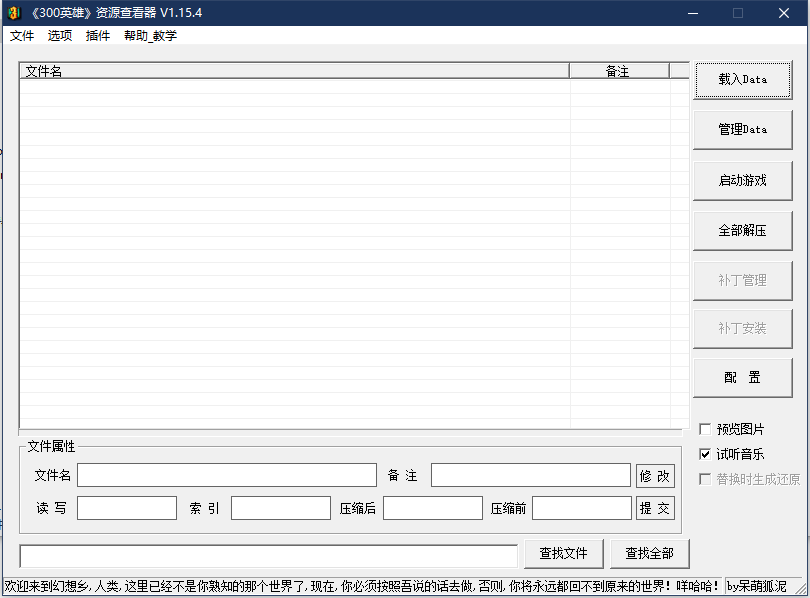This screenshot has width=810, height=598.
Task: Click the app icon in title bar
Action: [x=14, y=13]
